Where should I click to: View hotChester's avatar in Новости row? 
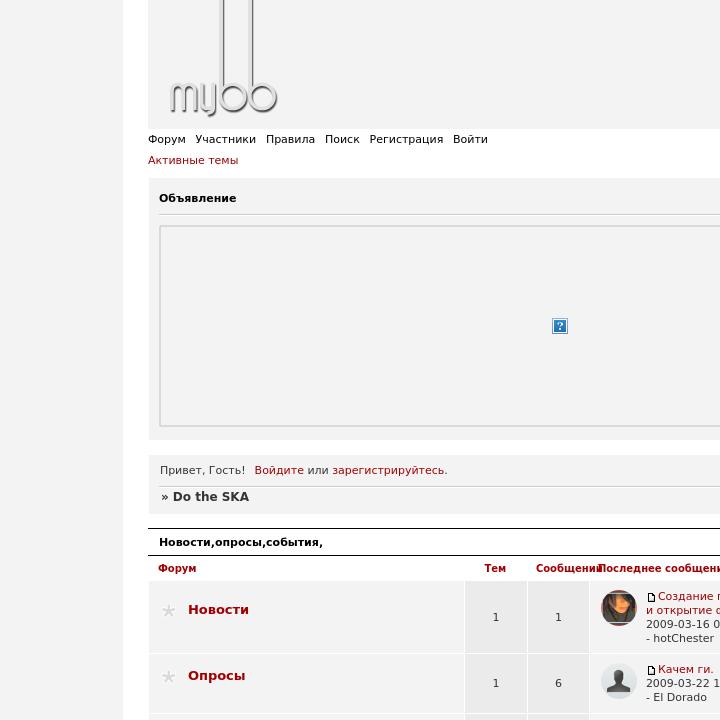[x=619, y=608]
